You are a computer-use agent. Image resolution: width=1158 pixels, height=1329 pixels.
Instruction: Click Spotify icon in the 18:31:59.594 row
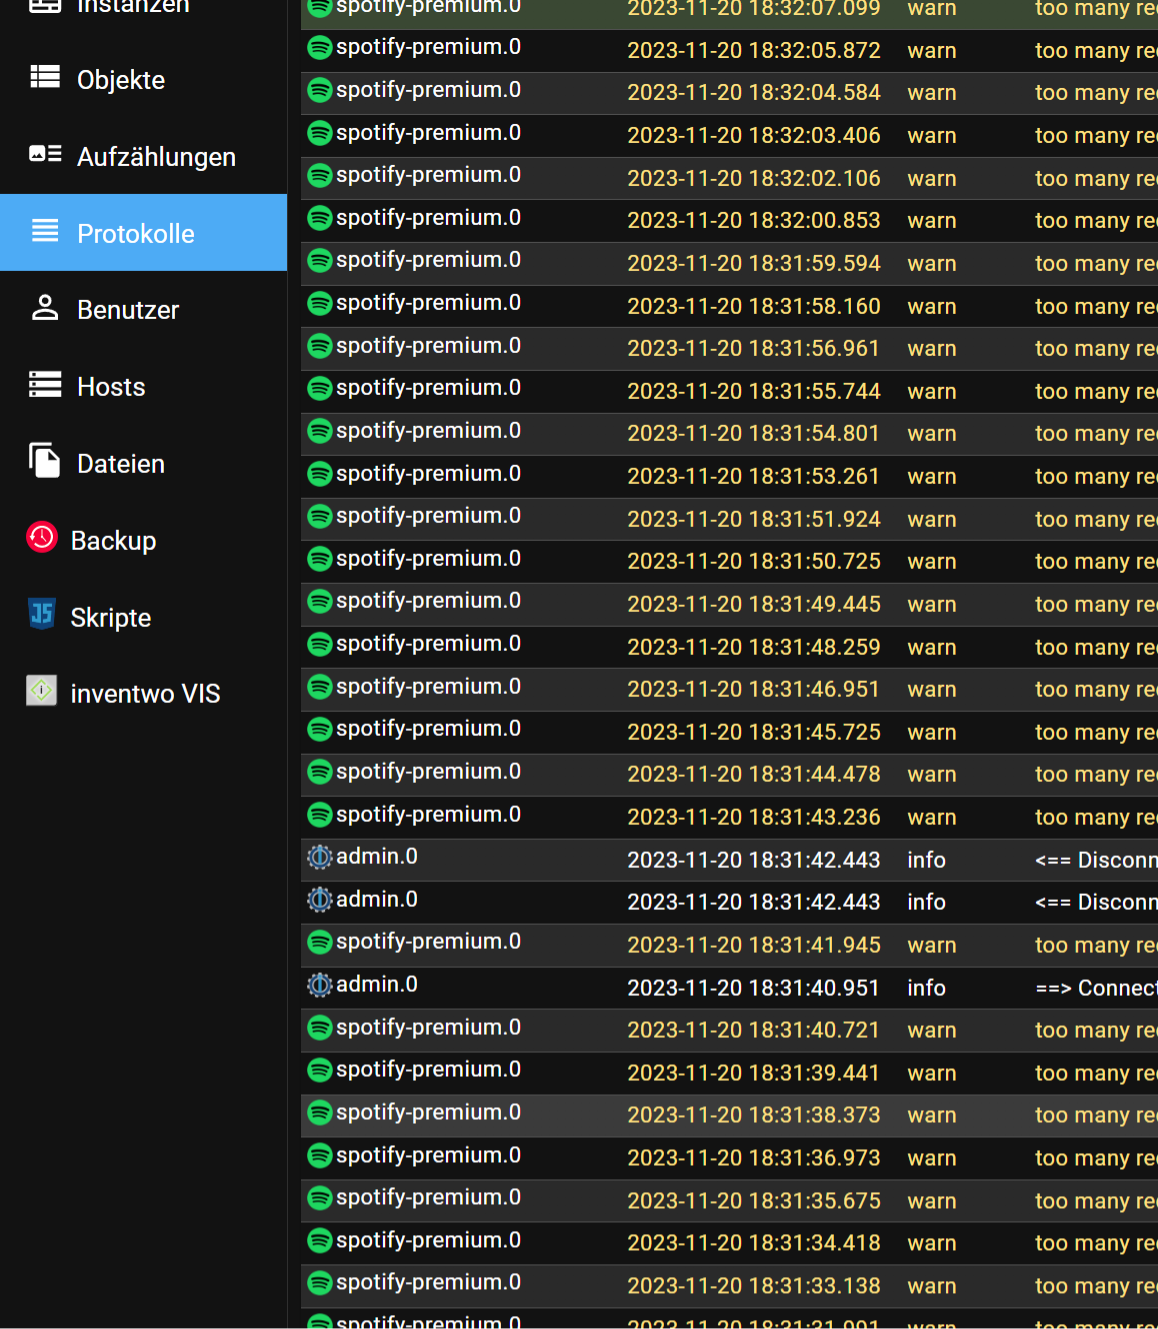pyautogui.click(x=320, y=261)
